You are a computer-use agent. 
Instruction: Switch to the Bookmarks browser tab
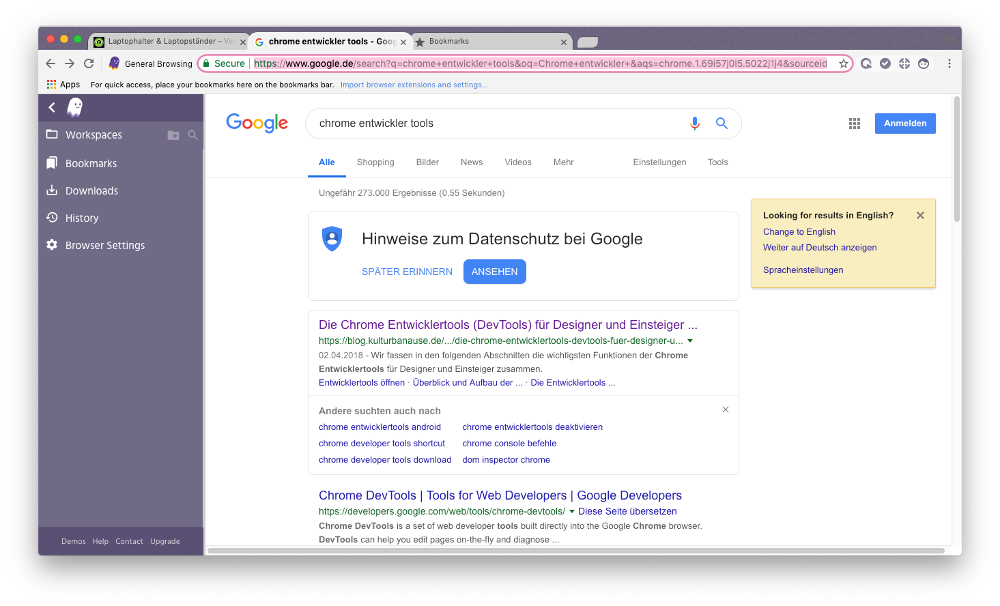[492, 41]
